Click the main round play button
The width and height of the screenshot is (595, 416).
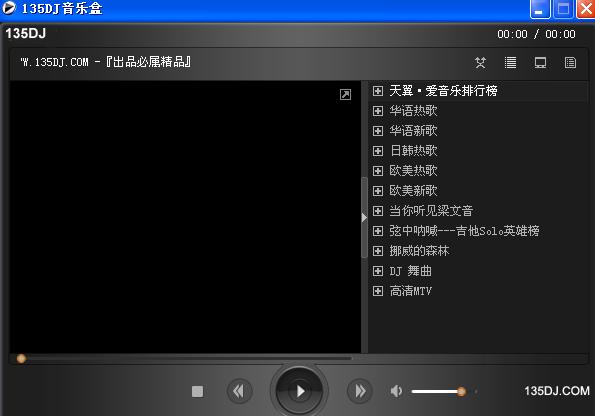pyautogui.click(x=299, y=391)
